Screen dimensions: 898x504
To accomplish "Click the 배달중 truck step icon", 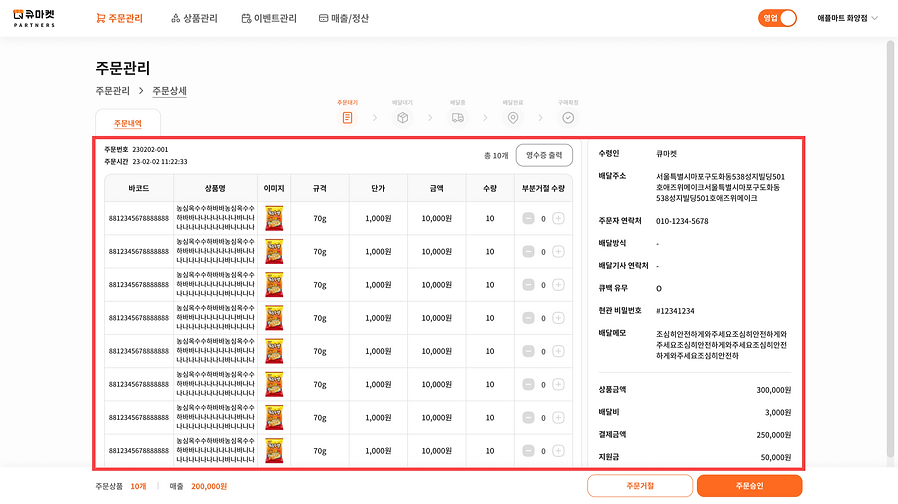I will (458, 117).
